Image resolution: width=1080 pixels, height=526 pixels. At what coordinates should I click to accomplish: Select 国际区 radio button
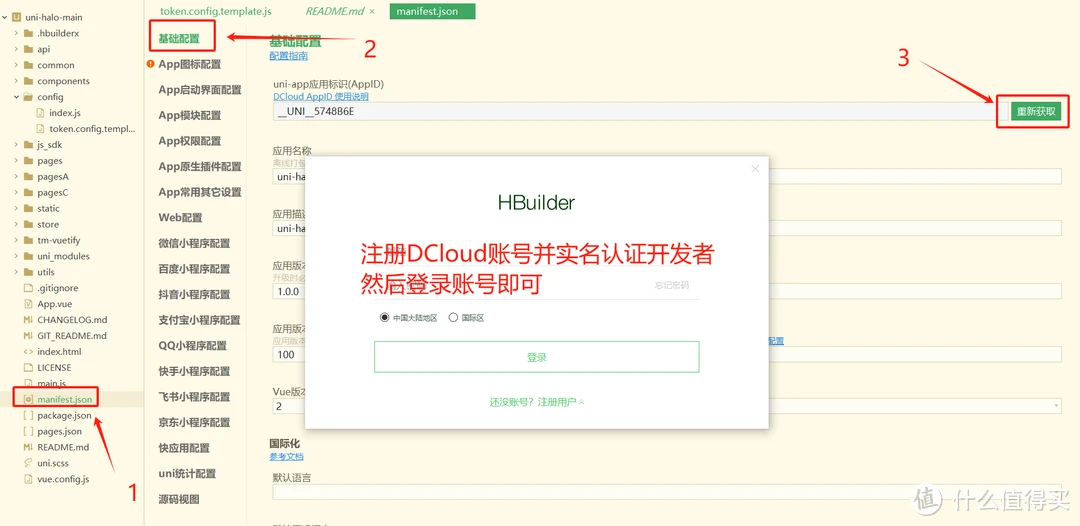tap(453, 317)
